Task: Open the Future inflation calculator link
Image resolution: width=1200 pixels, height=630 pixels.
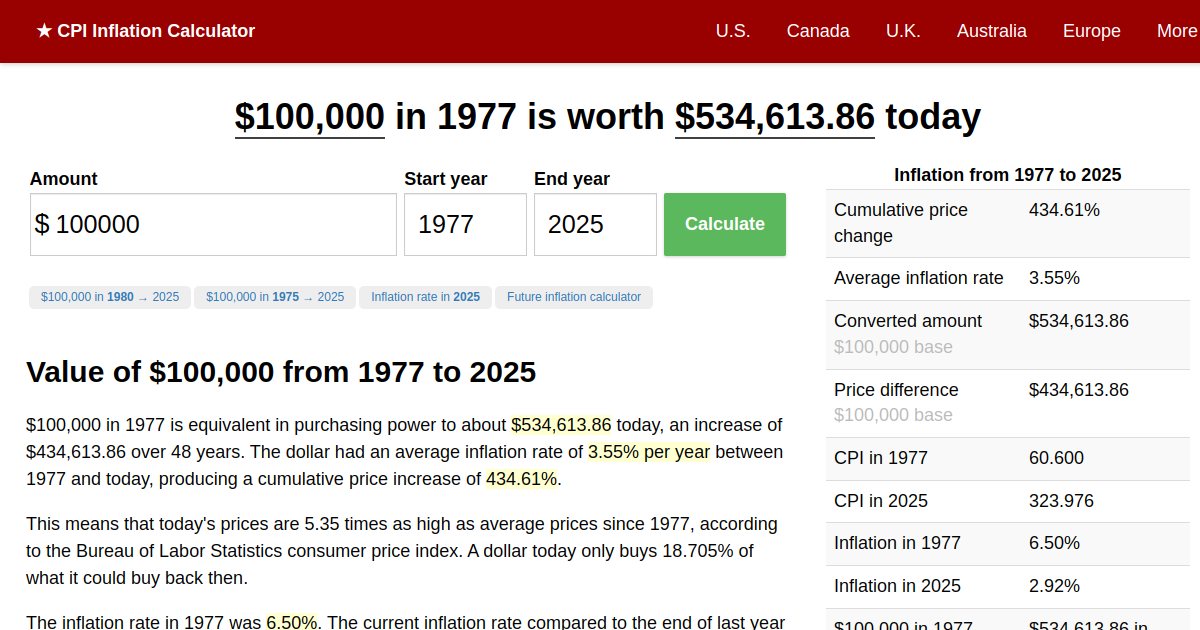Action: (x=573, y=297)
